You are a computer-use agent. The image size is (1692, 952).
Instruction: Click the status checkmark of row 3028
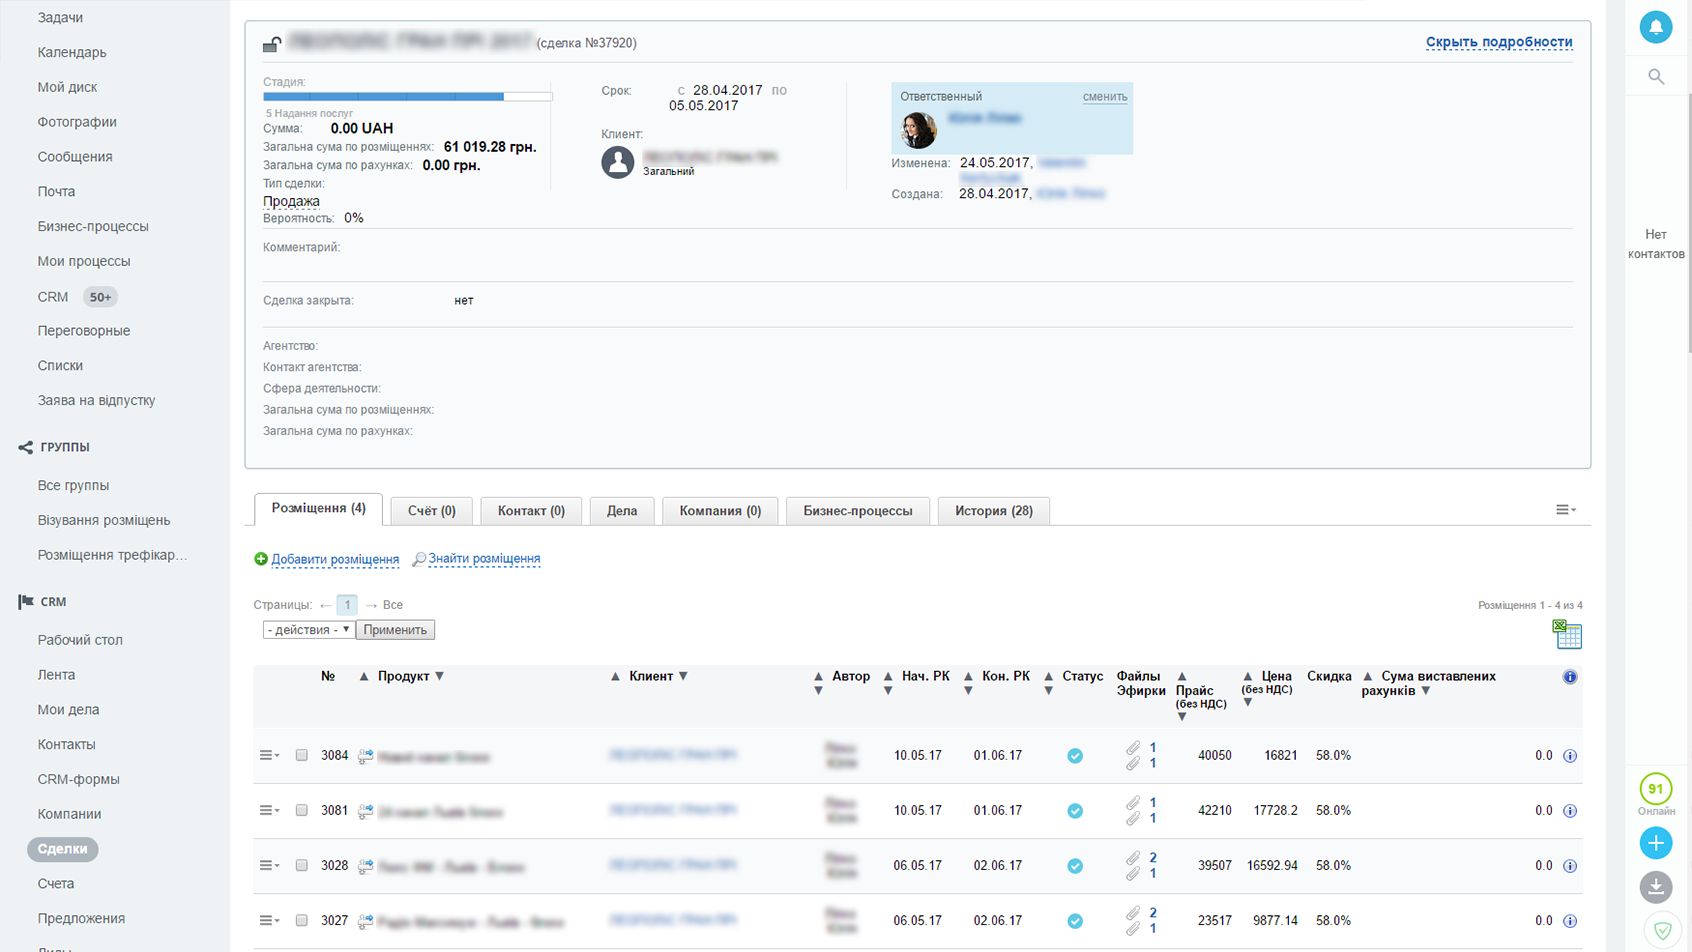[x=1075, y=866]
